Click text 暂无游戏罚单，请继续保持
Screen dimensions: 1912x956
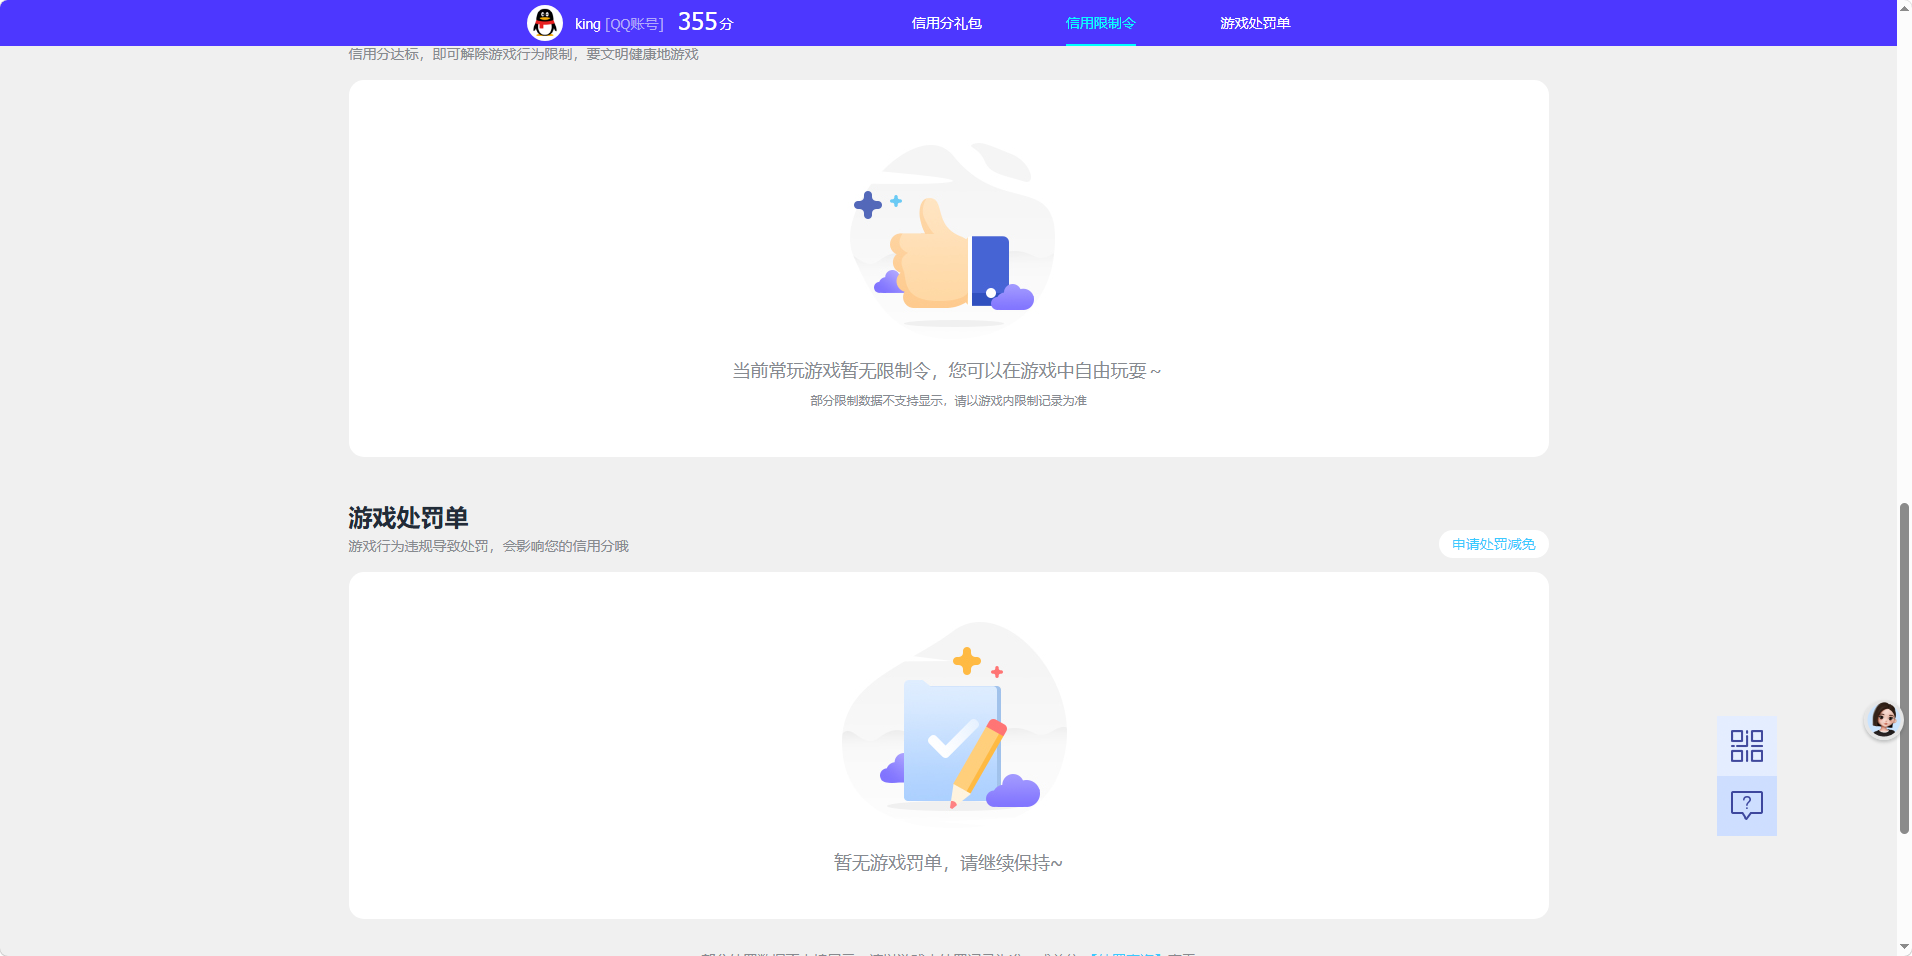948,863
